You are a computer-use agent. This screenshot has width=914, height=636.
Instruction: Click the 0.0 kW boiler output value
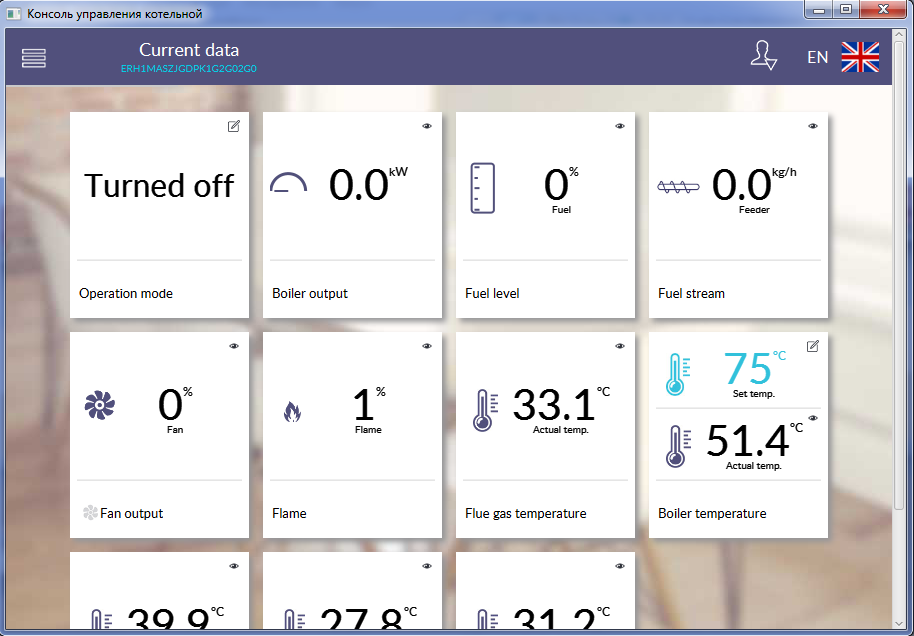(x=368, y=184)
